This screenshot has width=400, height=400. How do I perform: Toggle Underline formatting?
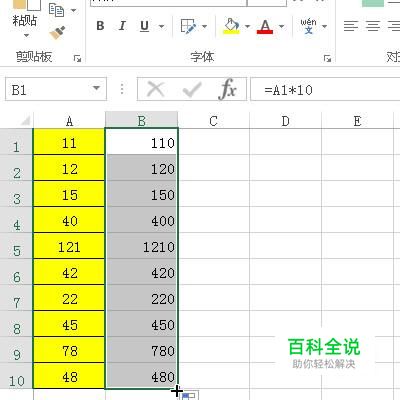coord(144,26)
